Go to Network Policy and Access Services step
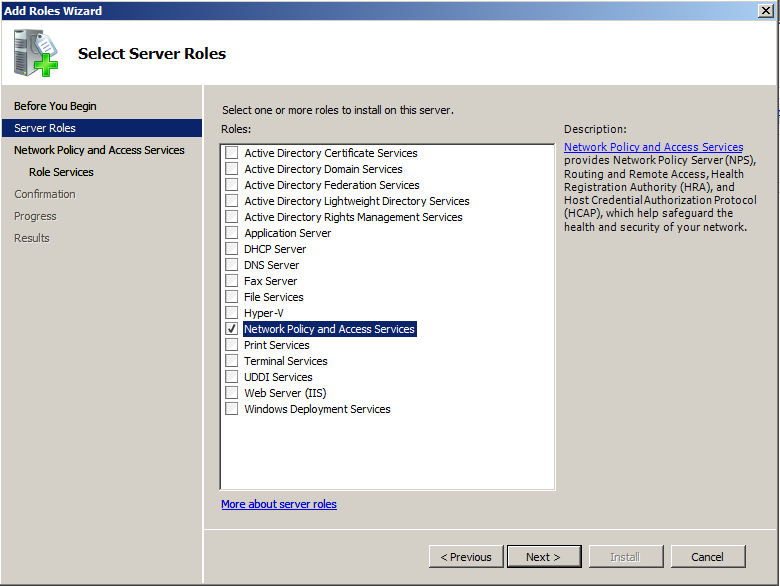Screen dimensions: 780x586 [99, 150]
